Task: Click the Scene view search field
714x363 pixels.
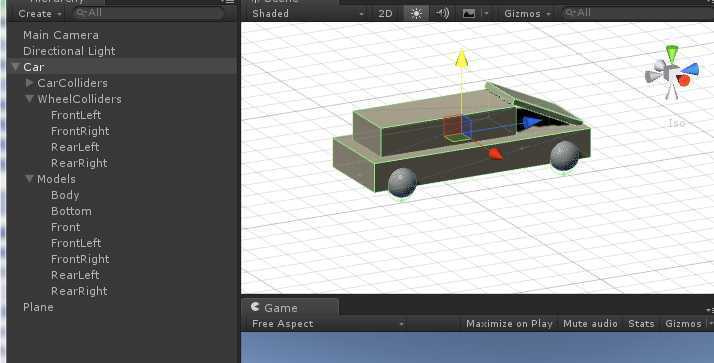Action: point(638,13)
